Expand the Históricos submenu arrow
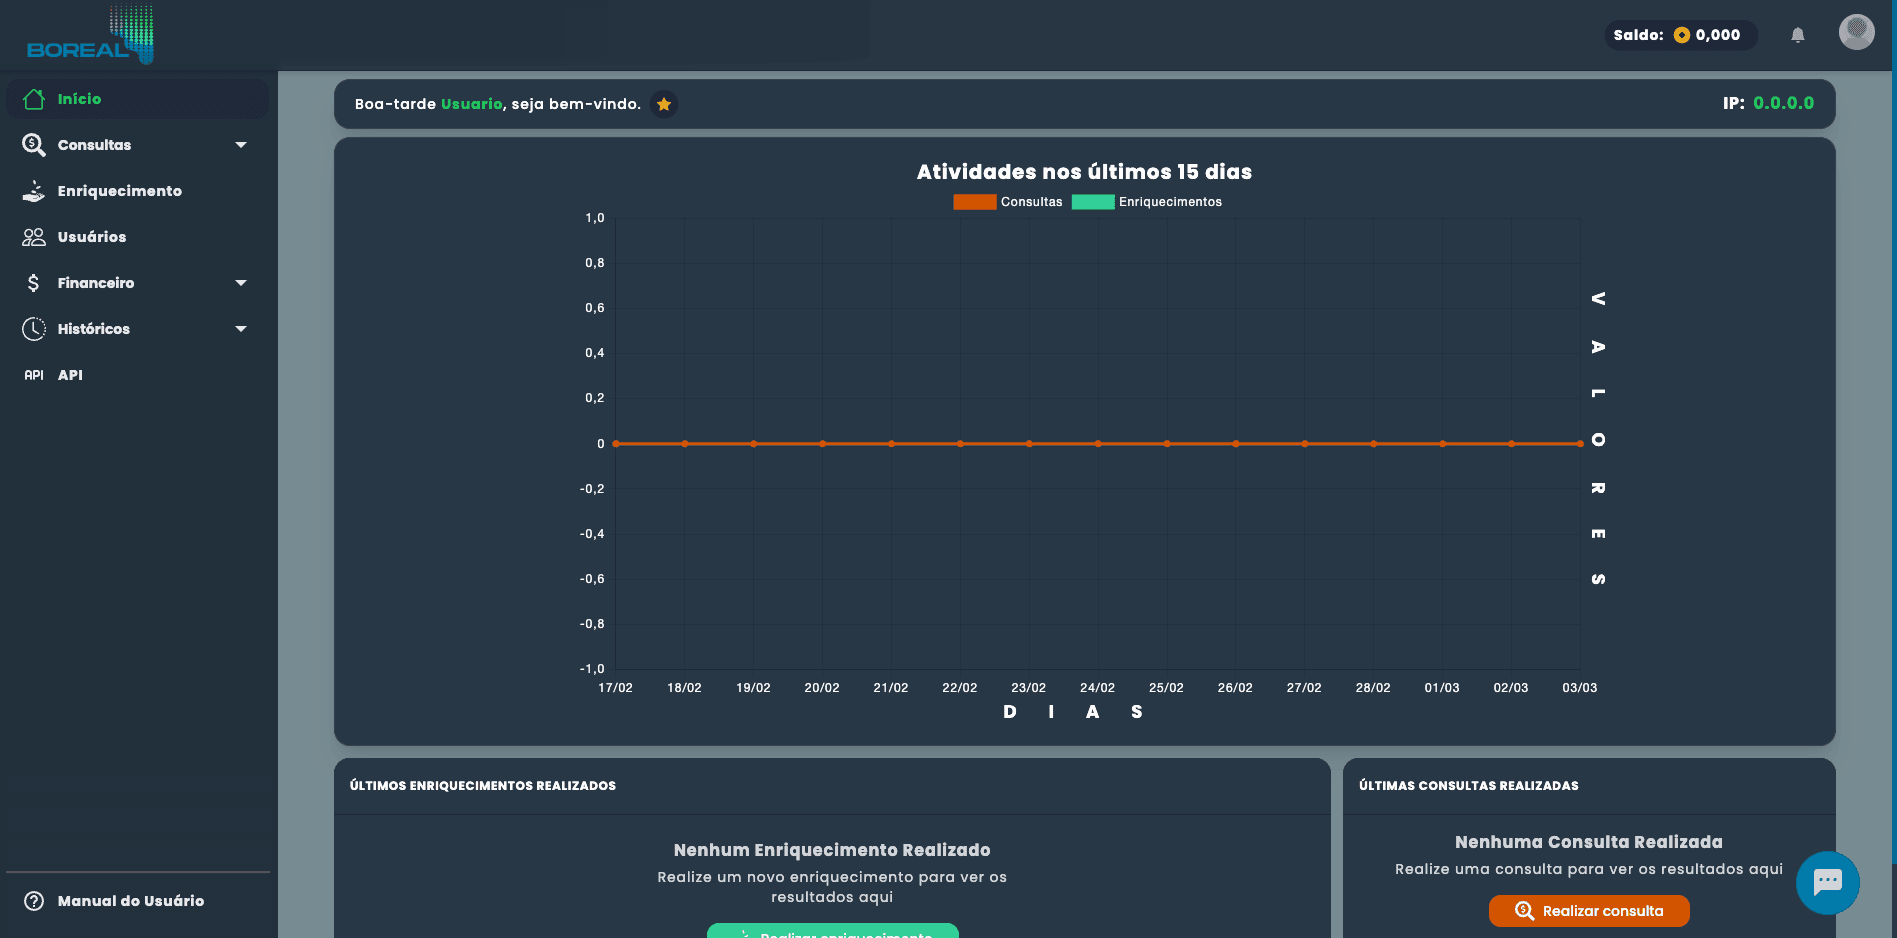The height and width of the screenshot is (938, 1897). 241,329
